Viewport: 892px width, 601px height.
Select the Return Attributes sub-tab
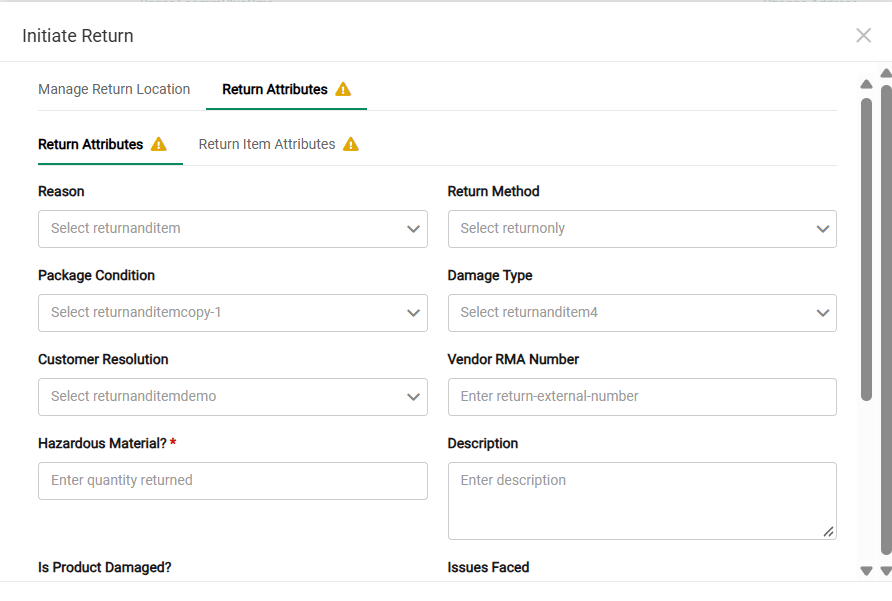coord(90,145)
